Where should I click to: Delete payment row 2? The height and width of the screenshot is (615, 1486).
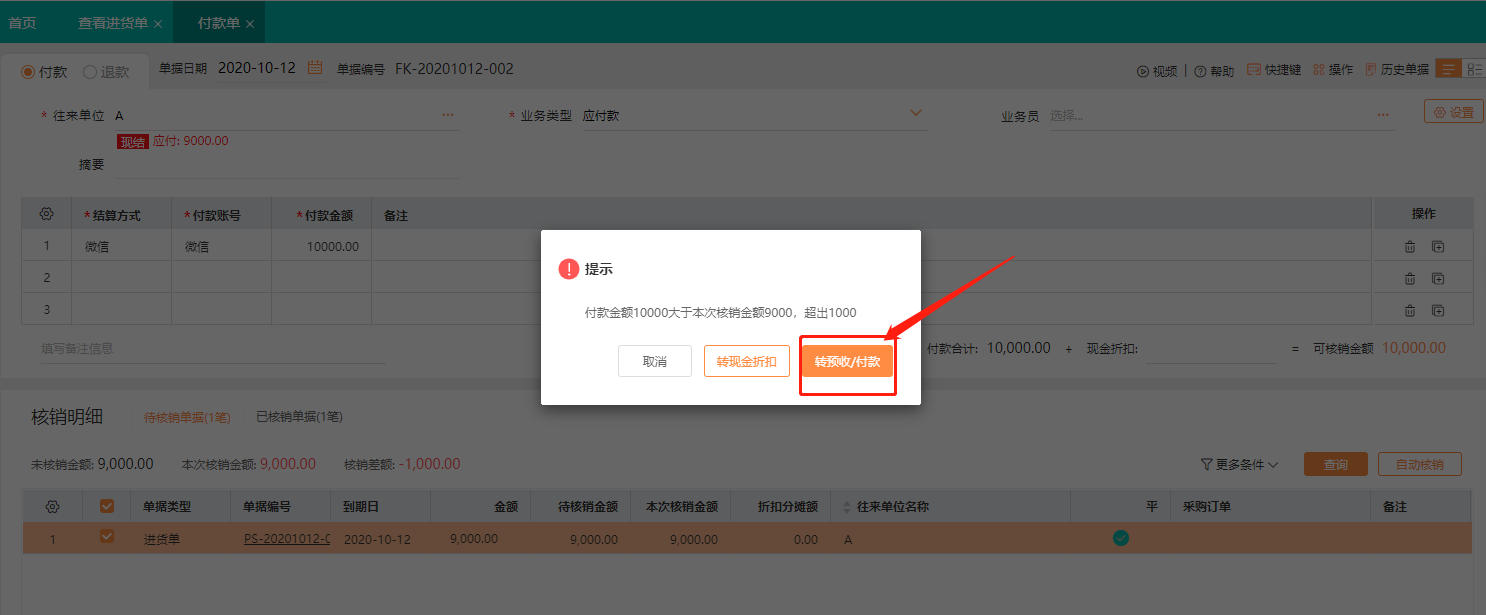point(1410,278)
